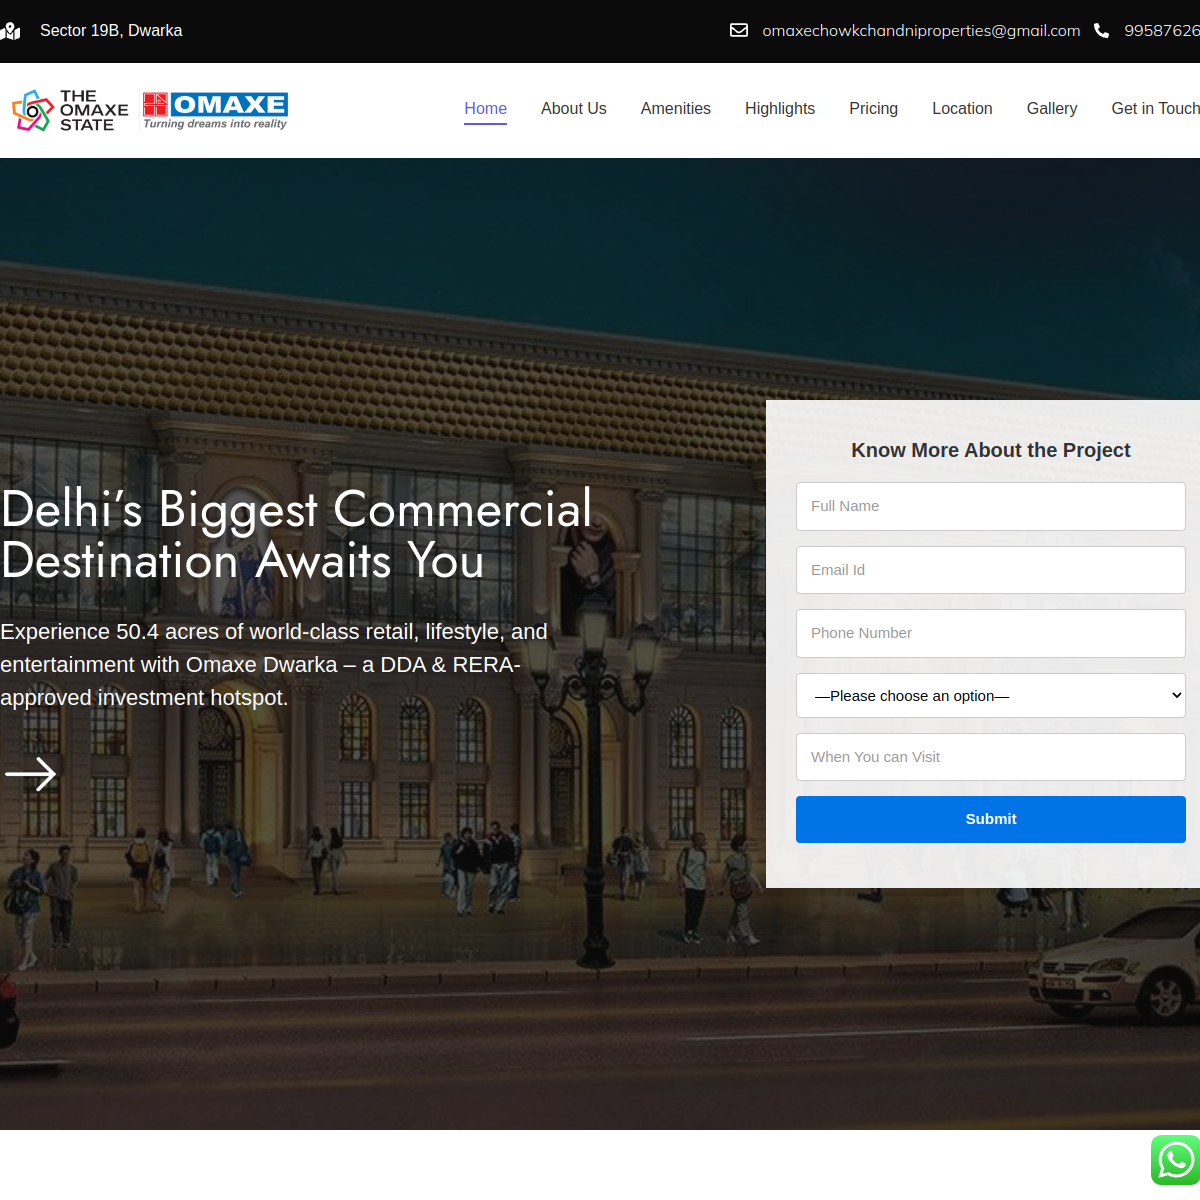This screenshot has width=1200, height=1200.
Task: Go to the Home menu item
Action: 485,109
